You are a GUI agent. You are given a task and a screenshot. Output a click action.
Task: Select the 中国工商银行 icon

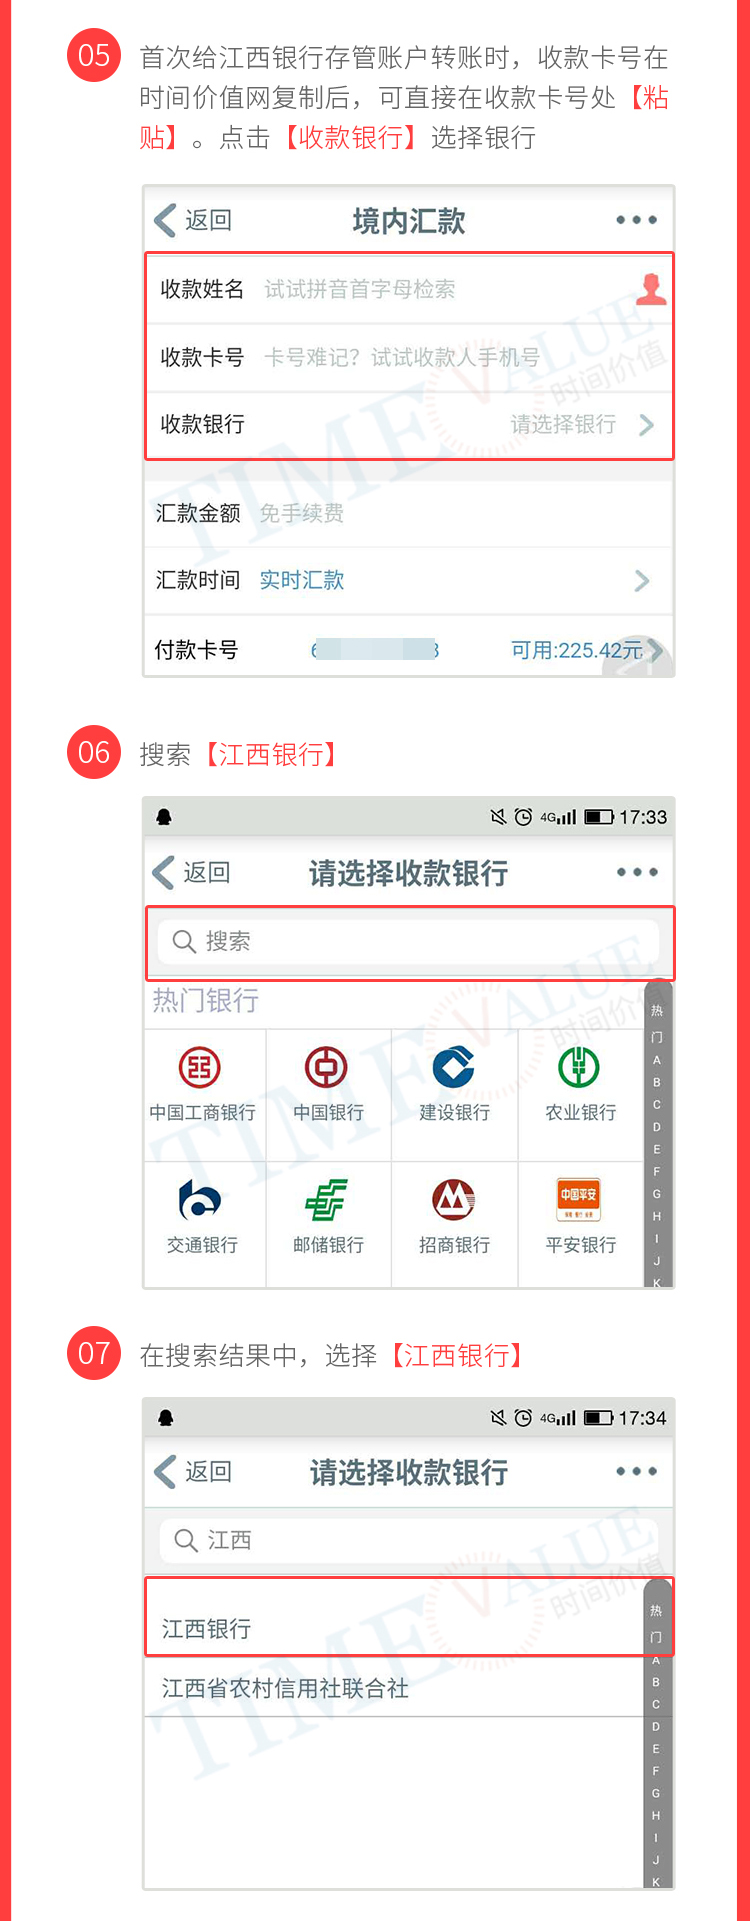click(x=200, y=1067)
